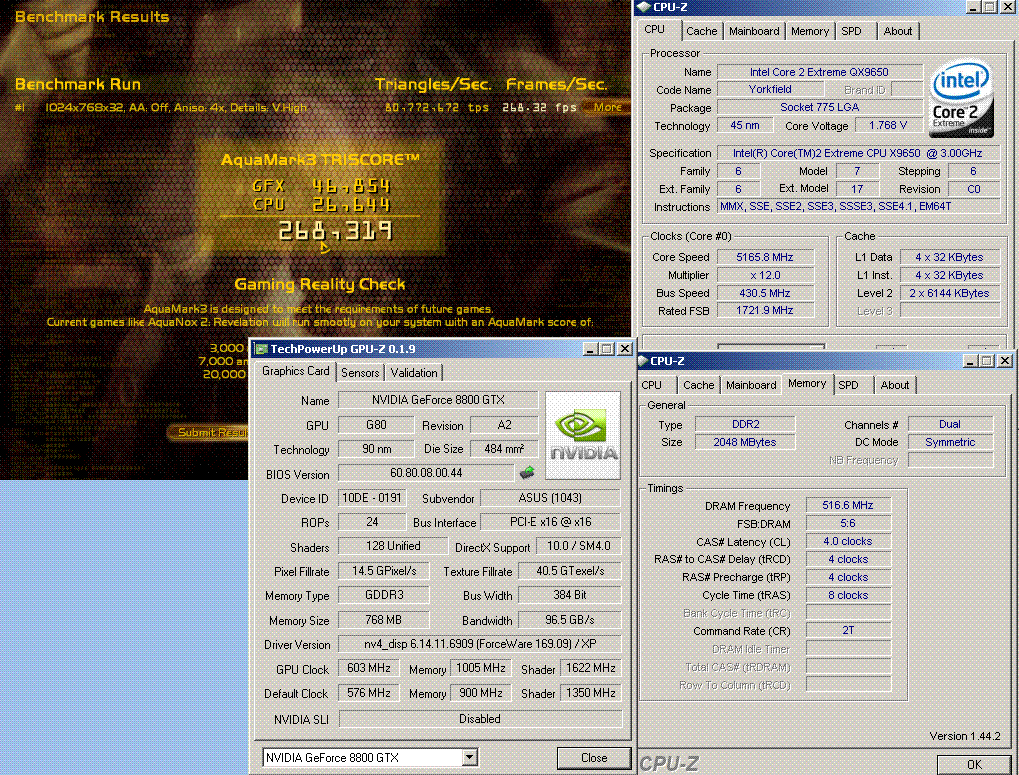Close the GPU-Z window via X
This screenshot has height=775, width=1019.
coord(625,349)
